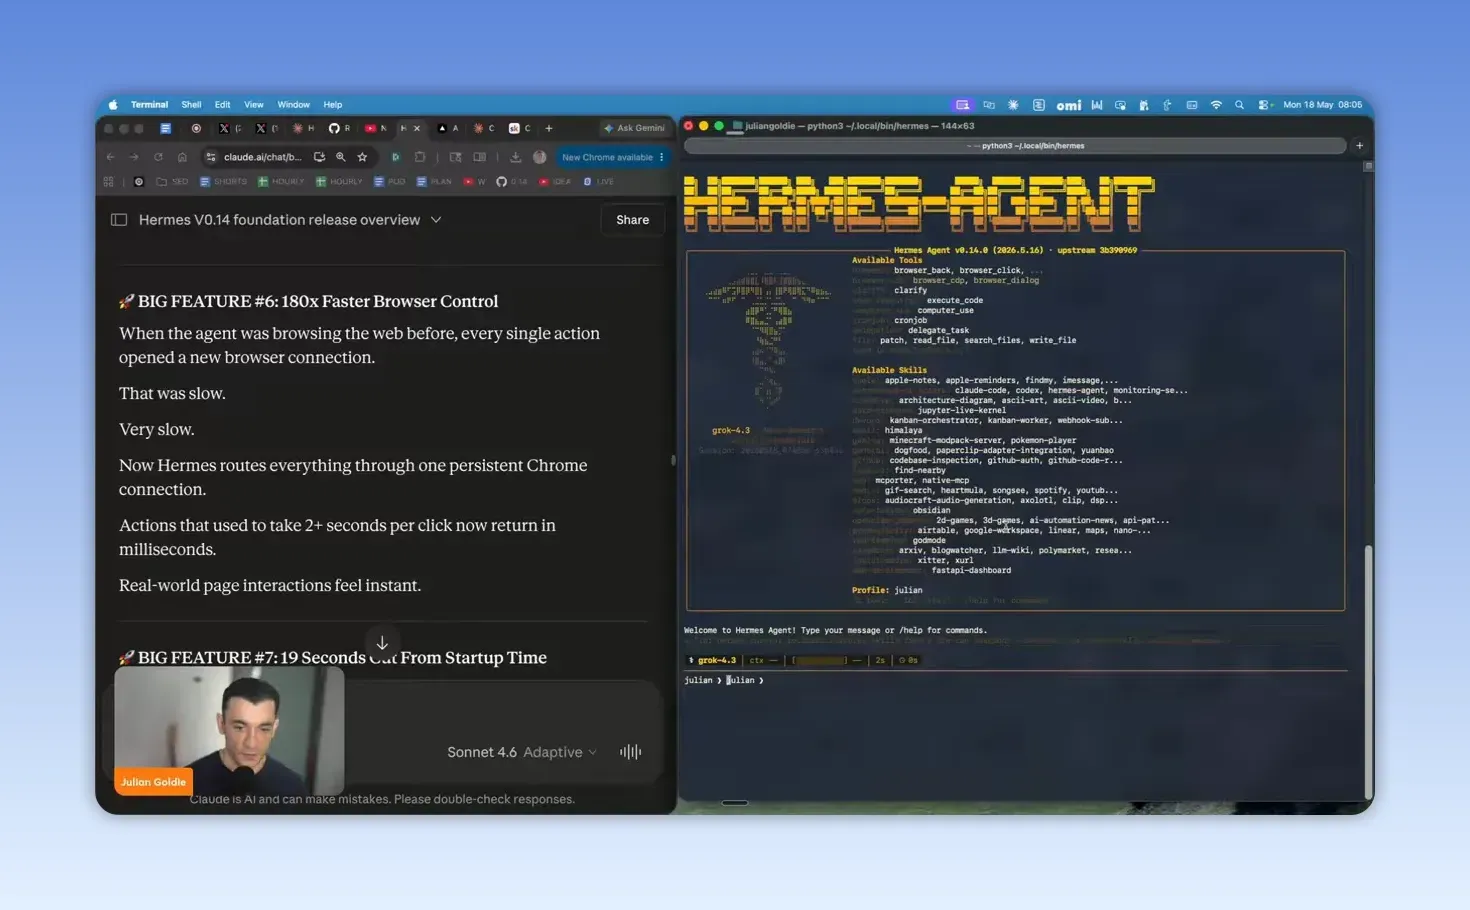The height and width of the screenshot is (910, 1470).
Task: Open the PLAN bookmark
Action: [434, 182]
